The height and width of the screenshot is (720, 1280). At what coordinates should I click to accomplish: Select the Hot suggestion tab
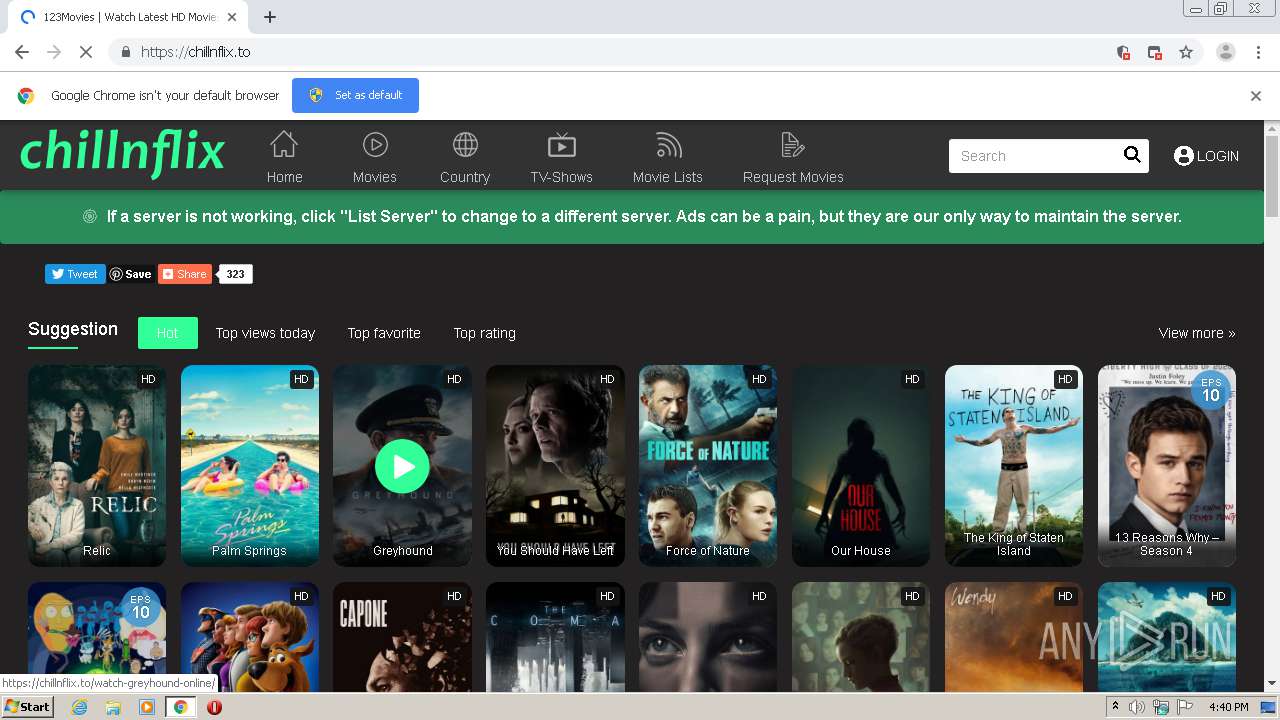(168, 333)
